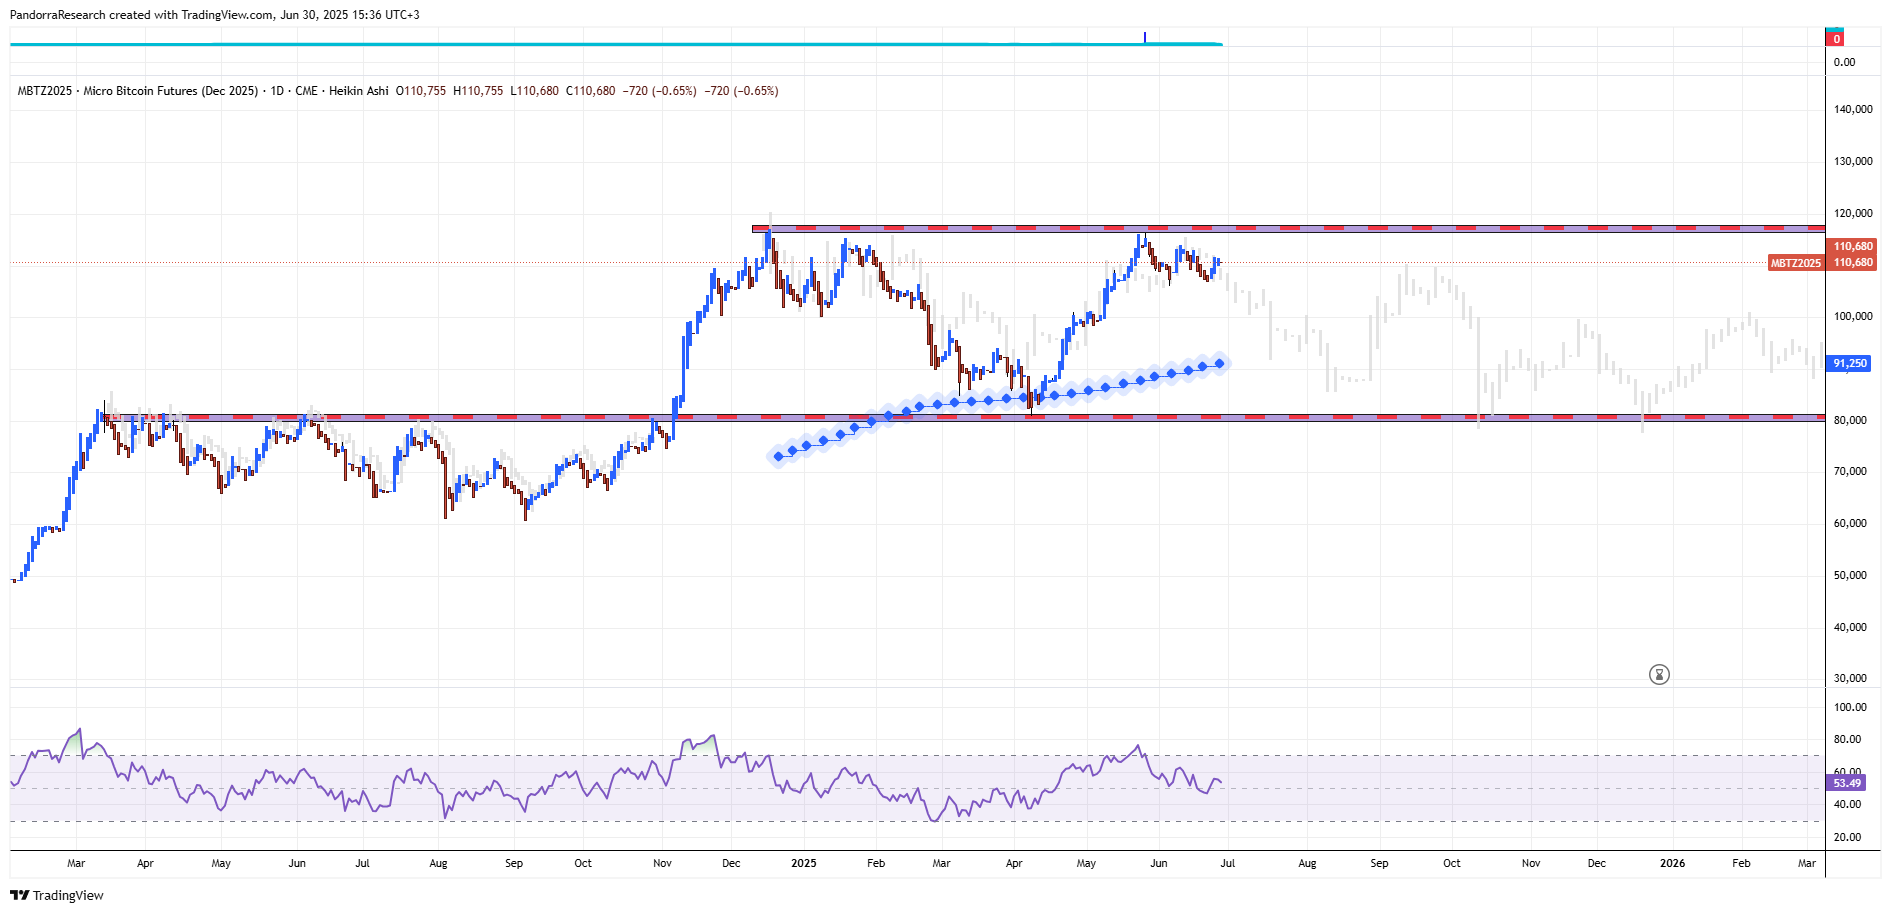Click the 130,000 price scale label
The image size is (1891, 913).
tap(1853, 161)
